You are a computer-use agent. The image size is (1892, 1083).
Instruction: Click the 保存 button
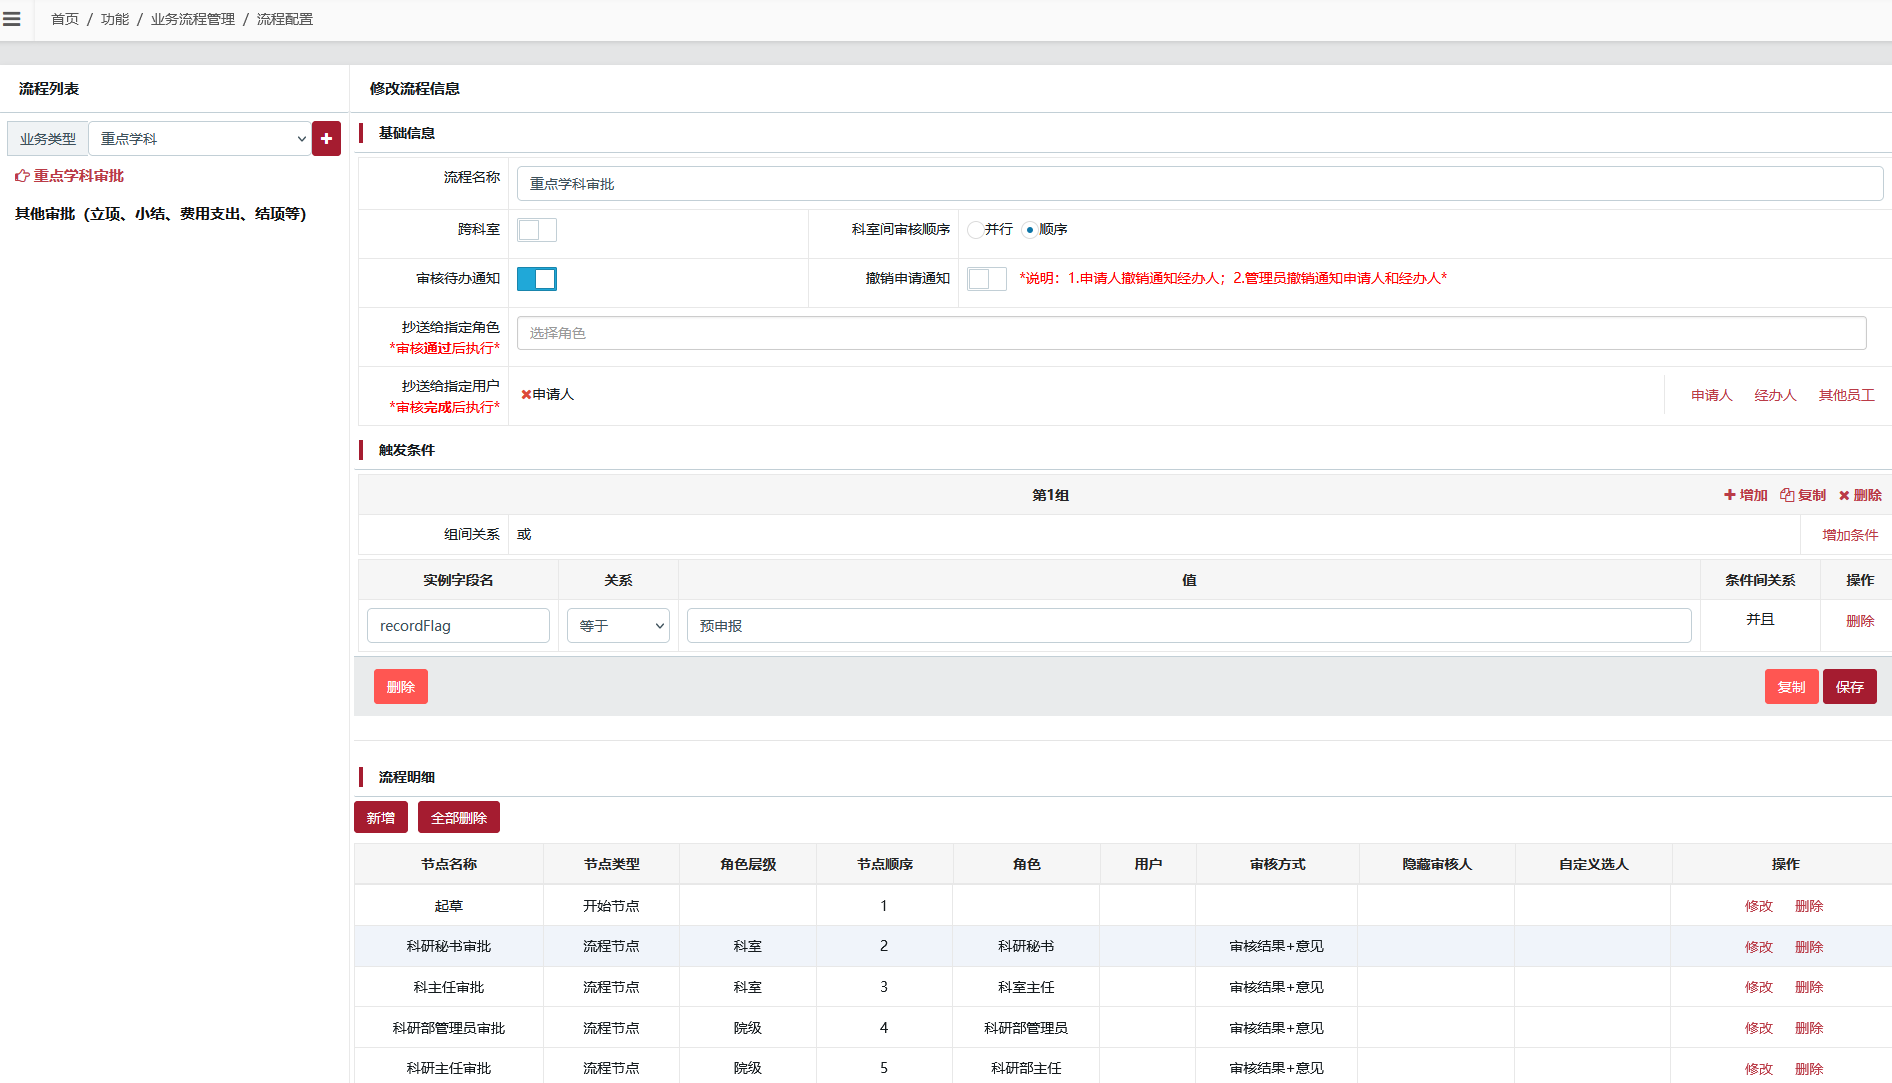[1850, 687]
